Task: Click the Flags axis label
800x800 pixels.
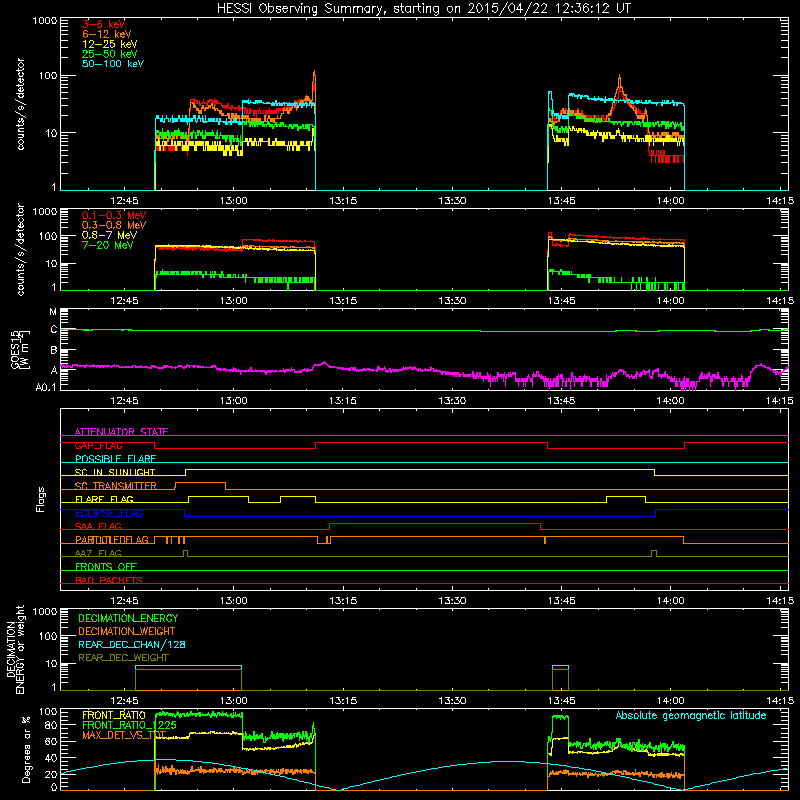Action: [x=41, y=499]
